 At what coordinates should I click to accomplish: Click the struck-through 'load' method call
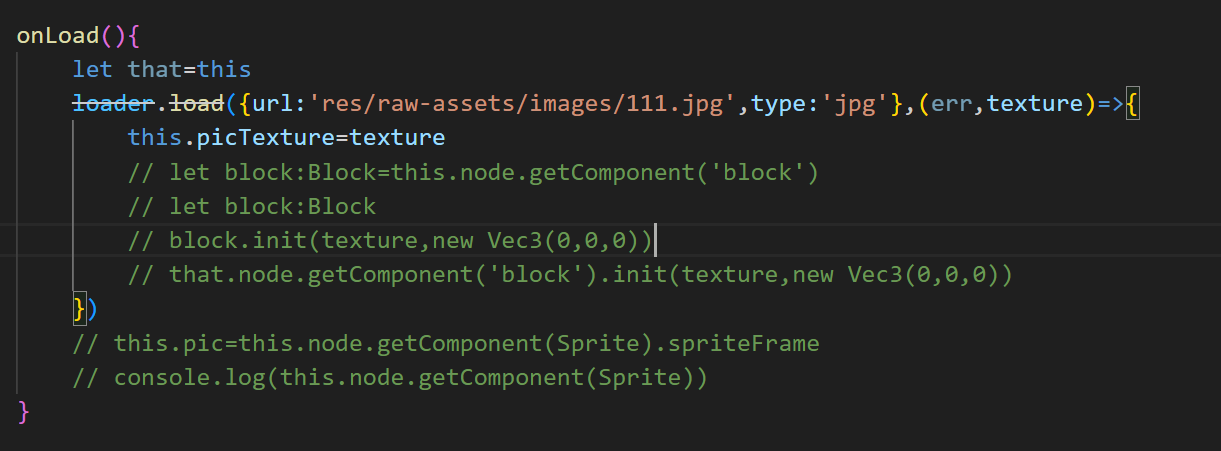click(196, 102)
